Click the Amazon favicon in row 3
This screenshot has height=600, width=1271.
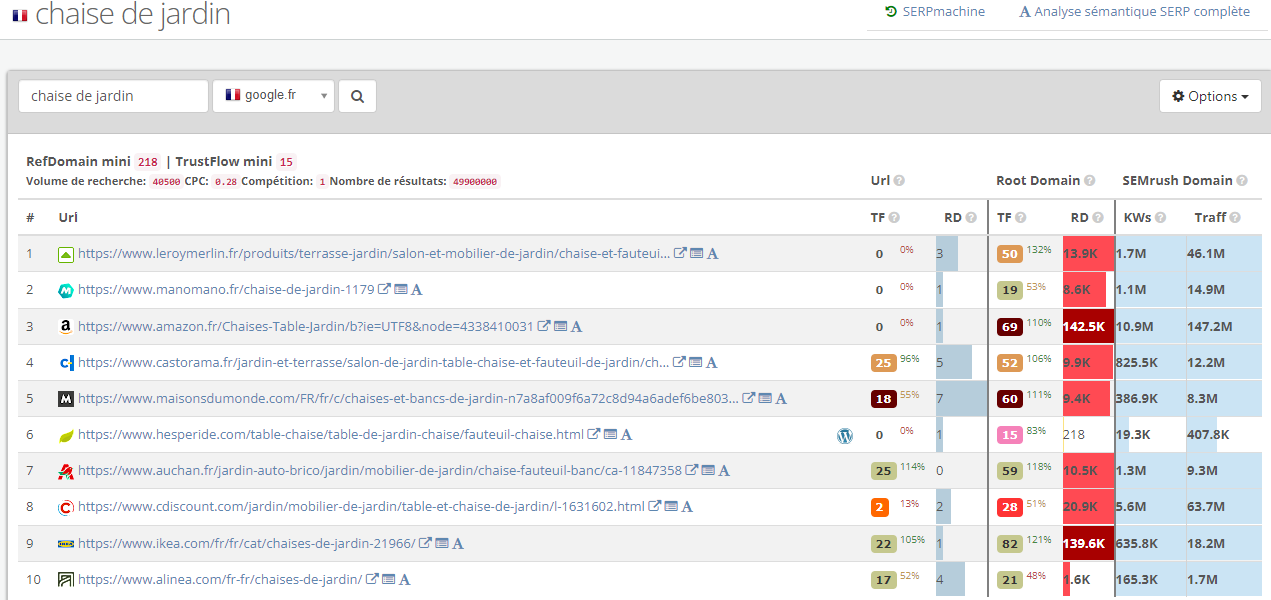click(66, 326)
